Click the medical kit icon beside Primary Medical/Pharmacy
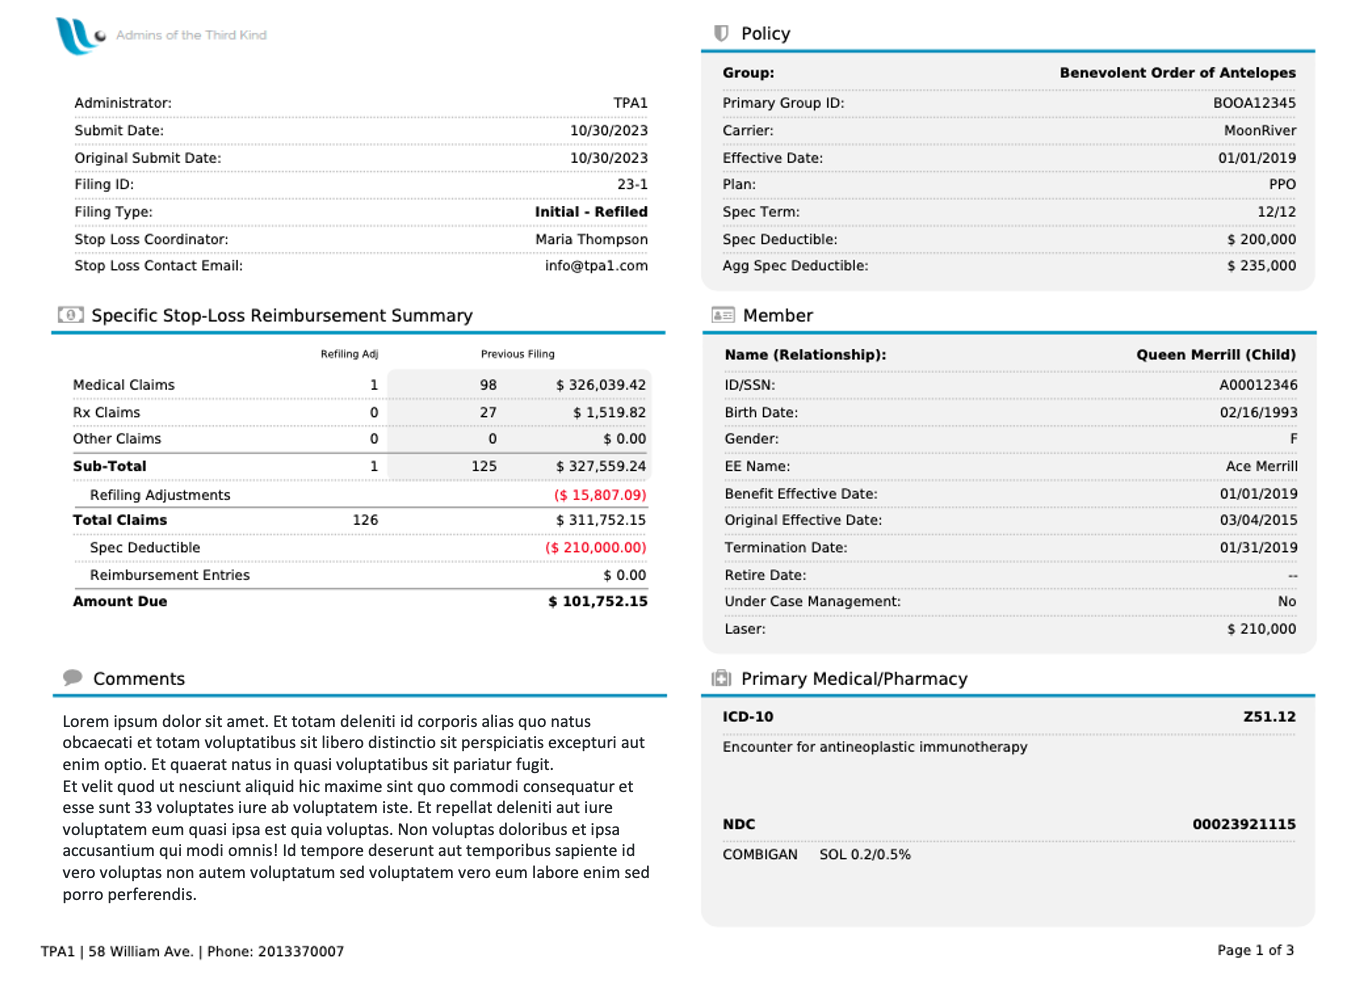1358x993 pixels. 721,678
